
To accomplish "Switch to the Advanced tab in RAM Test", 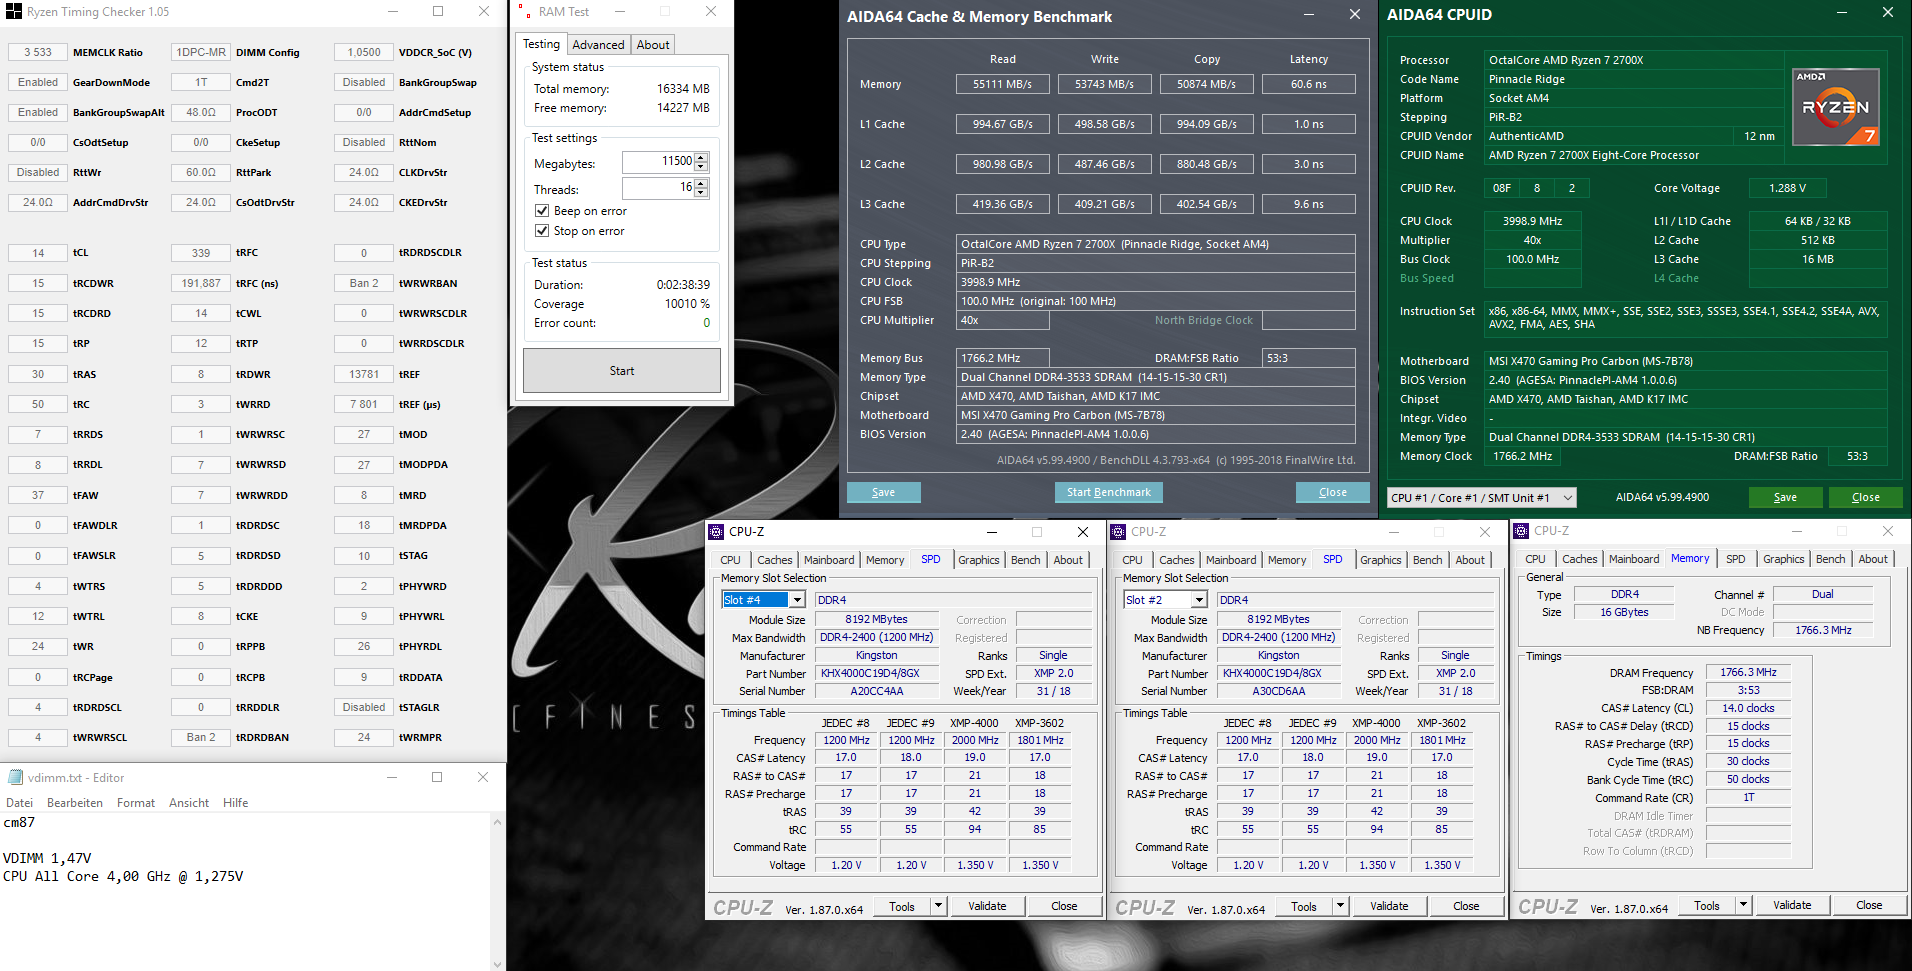I will pyautogui.click(x=598, y=44).
